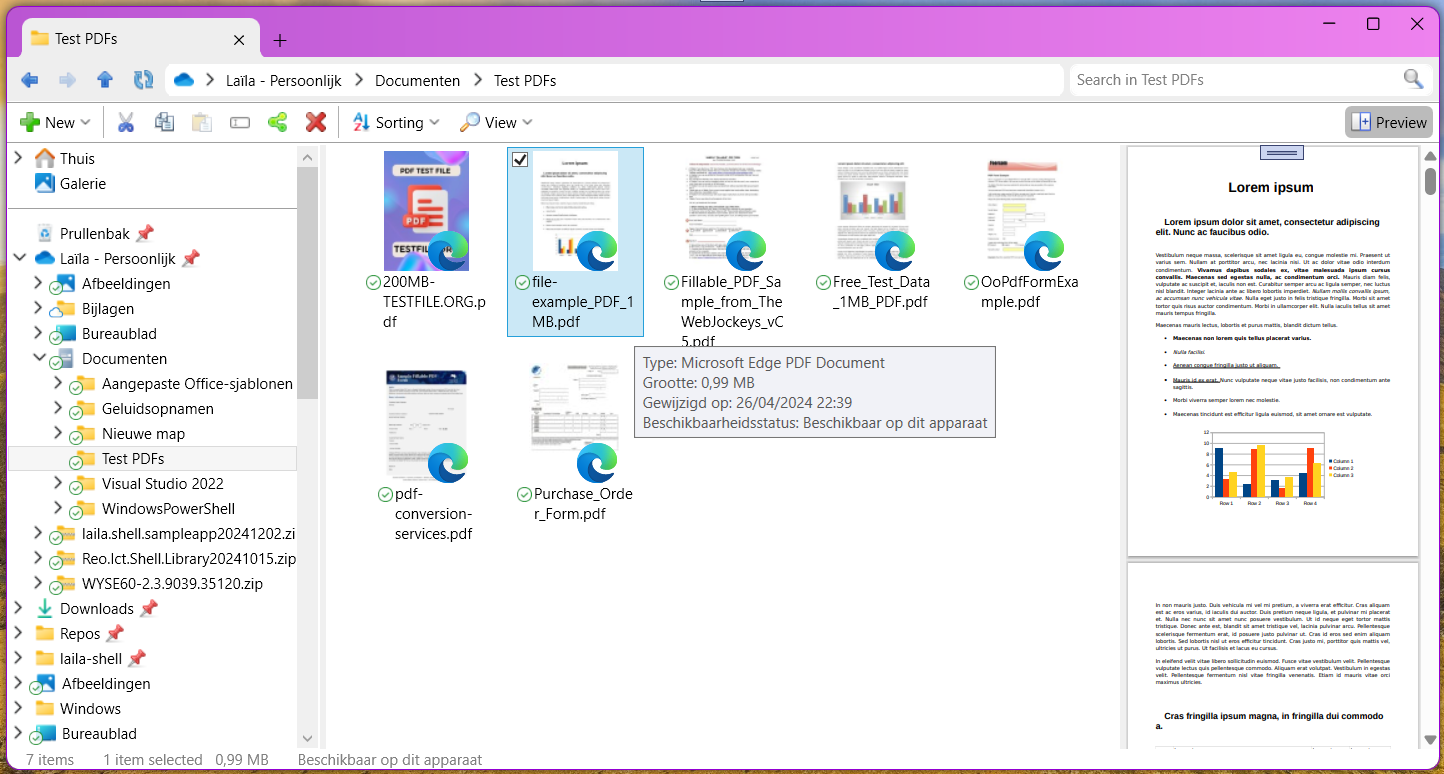Open the View dropdown menu

click(x=496, y=122)
